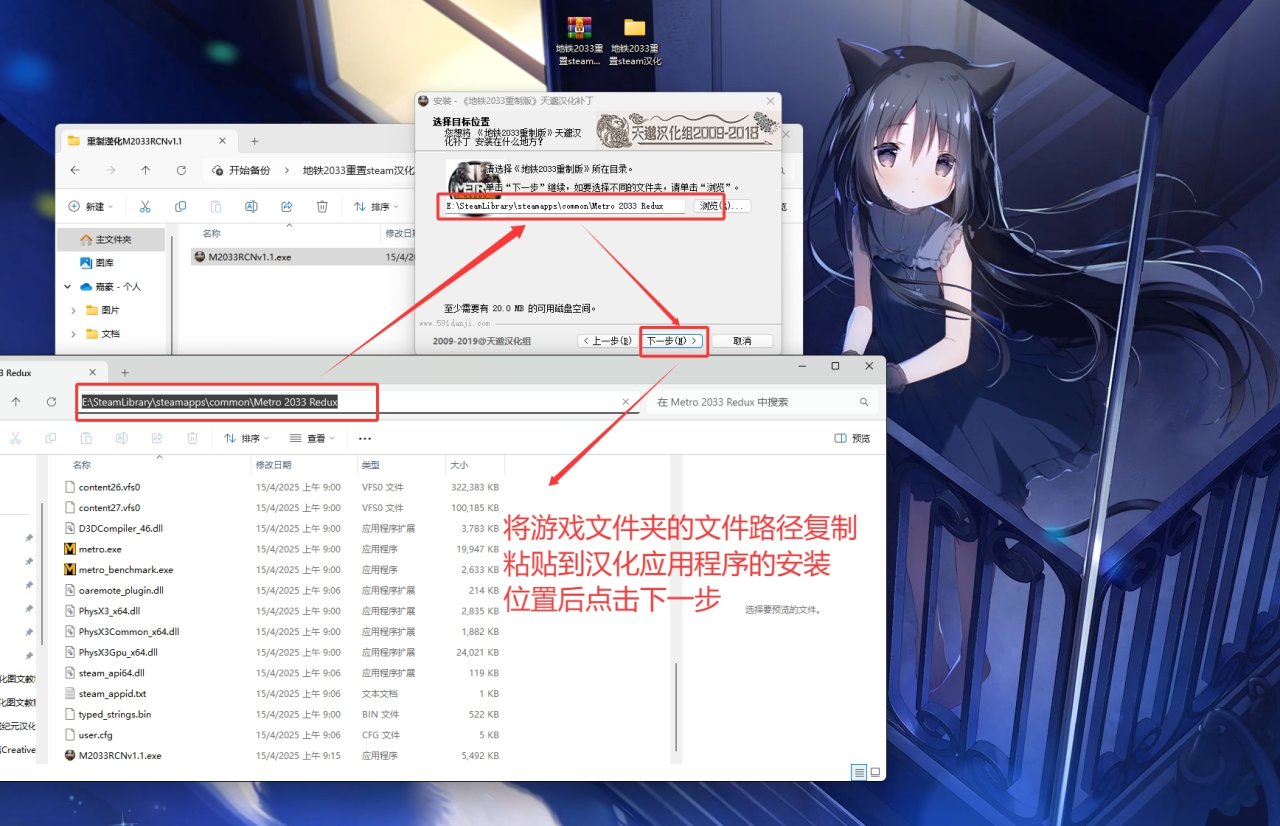Select the 地铁2033重置steam汉化 folder icon on the desktop
The image size is (1280, 826).
[x=635, y=41]
